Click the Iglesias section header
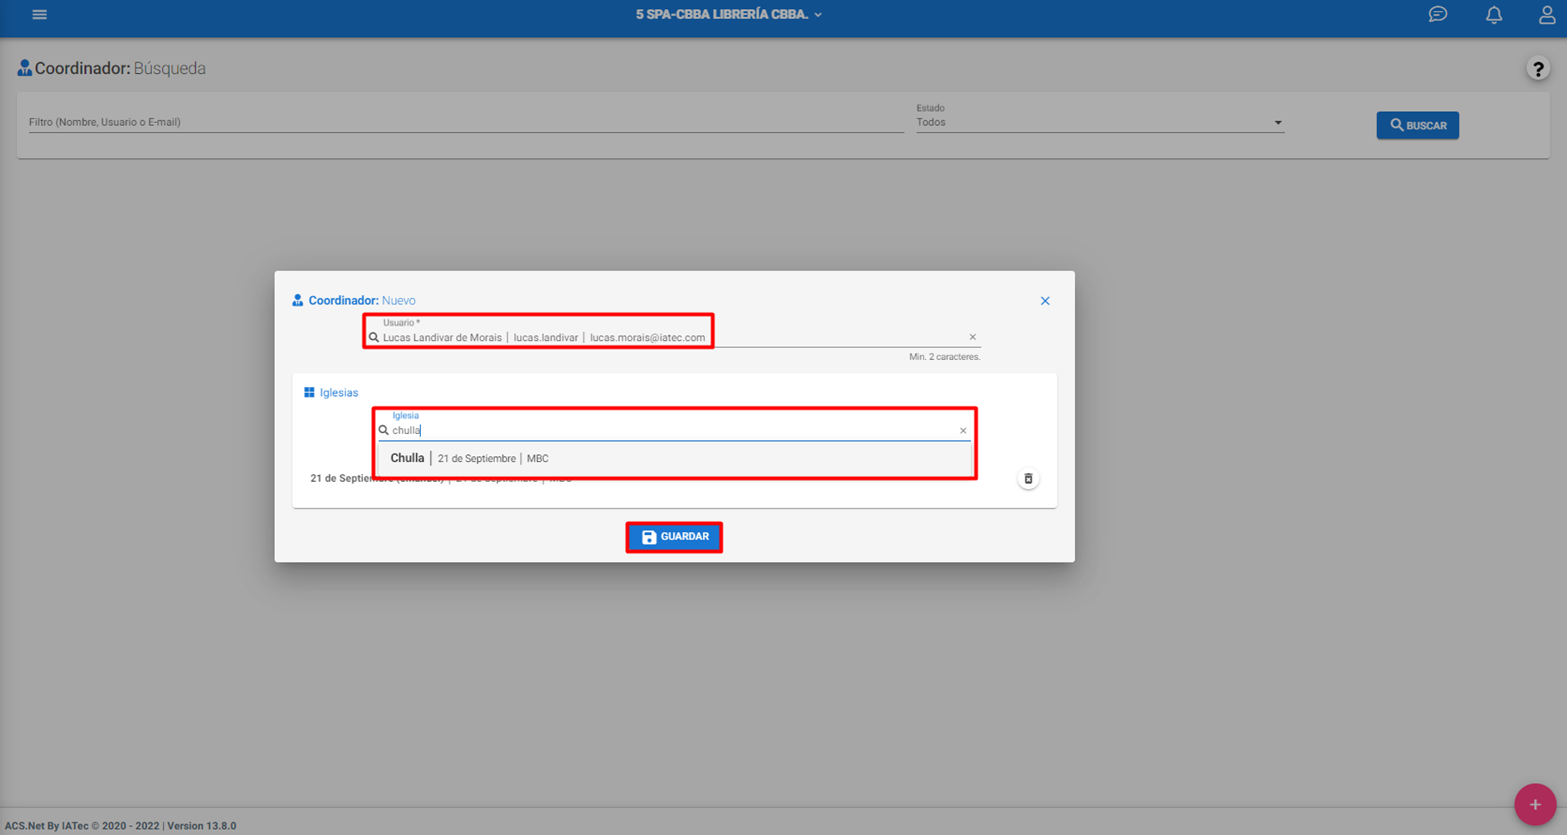 [331, 393]
